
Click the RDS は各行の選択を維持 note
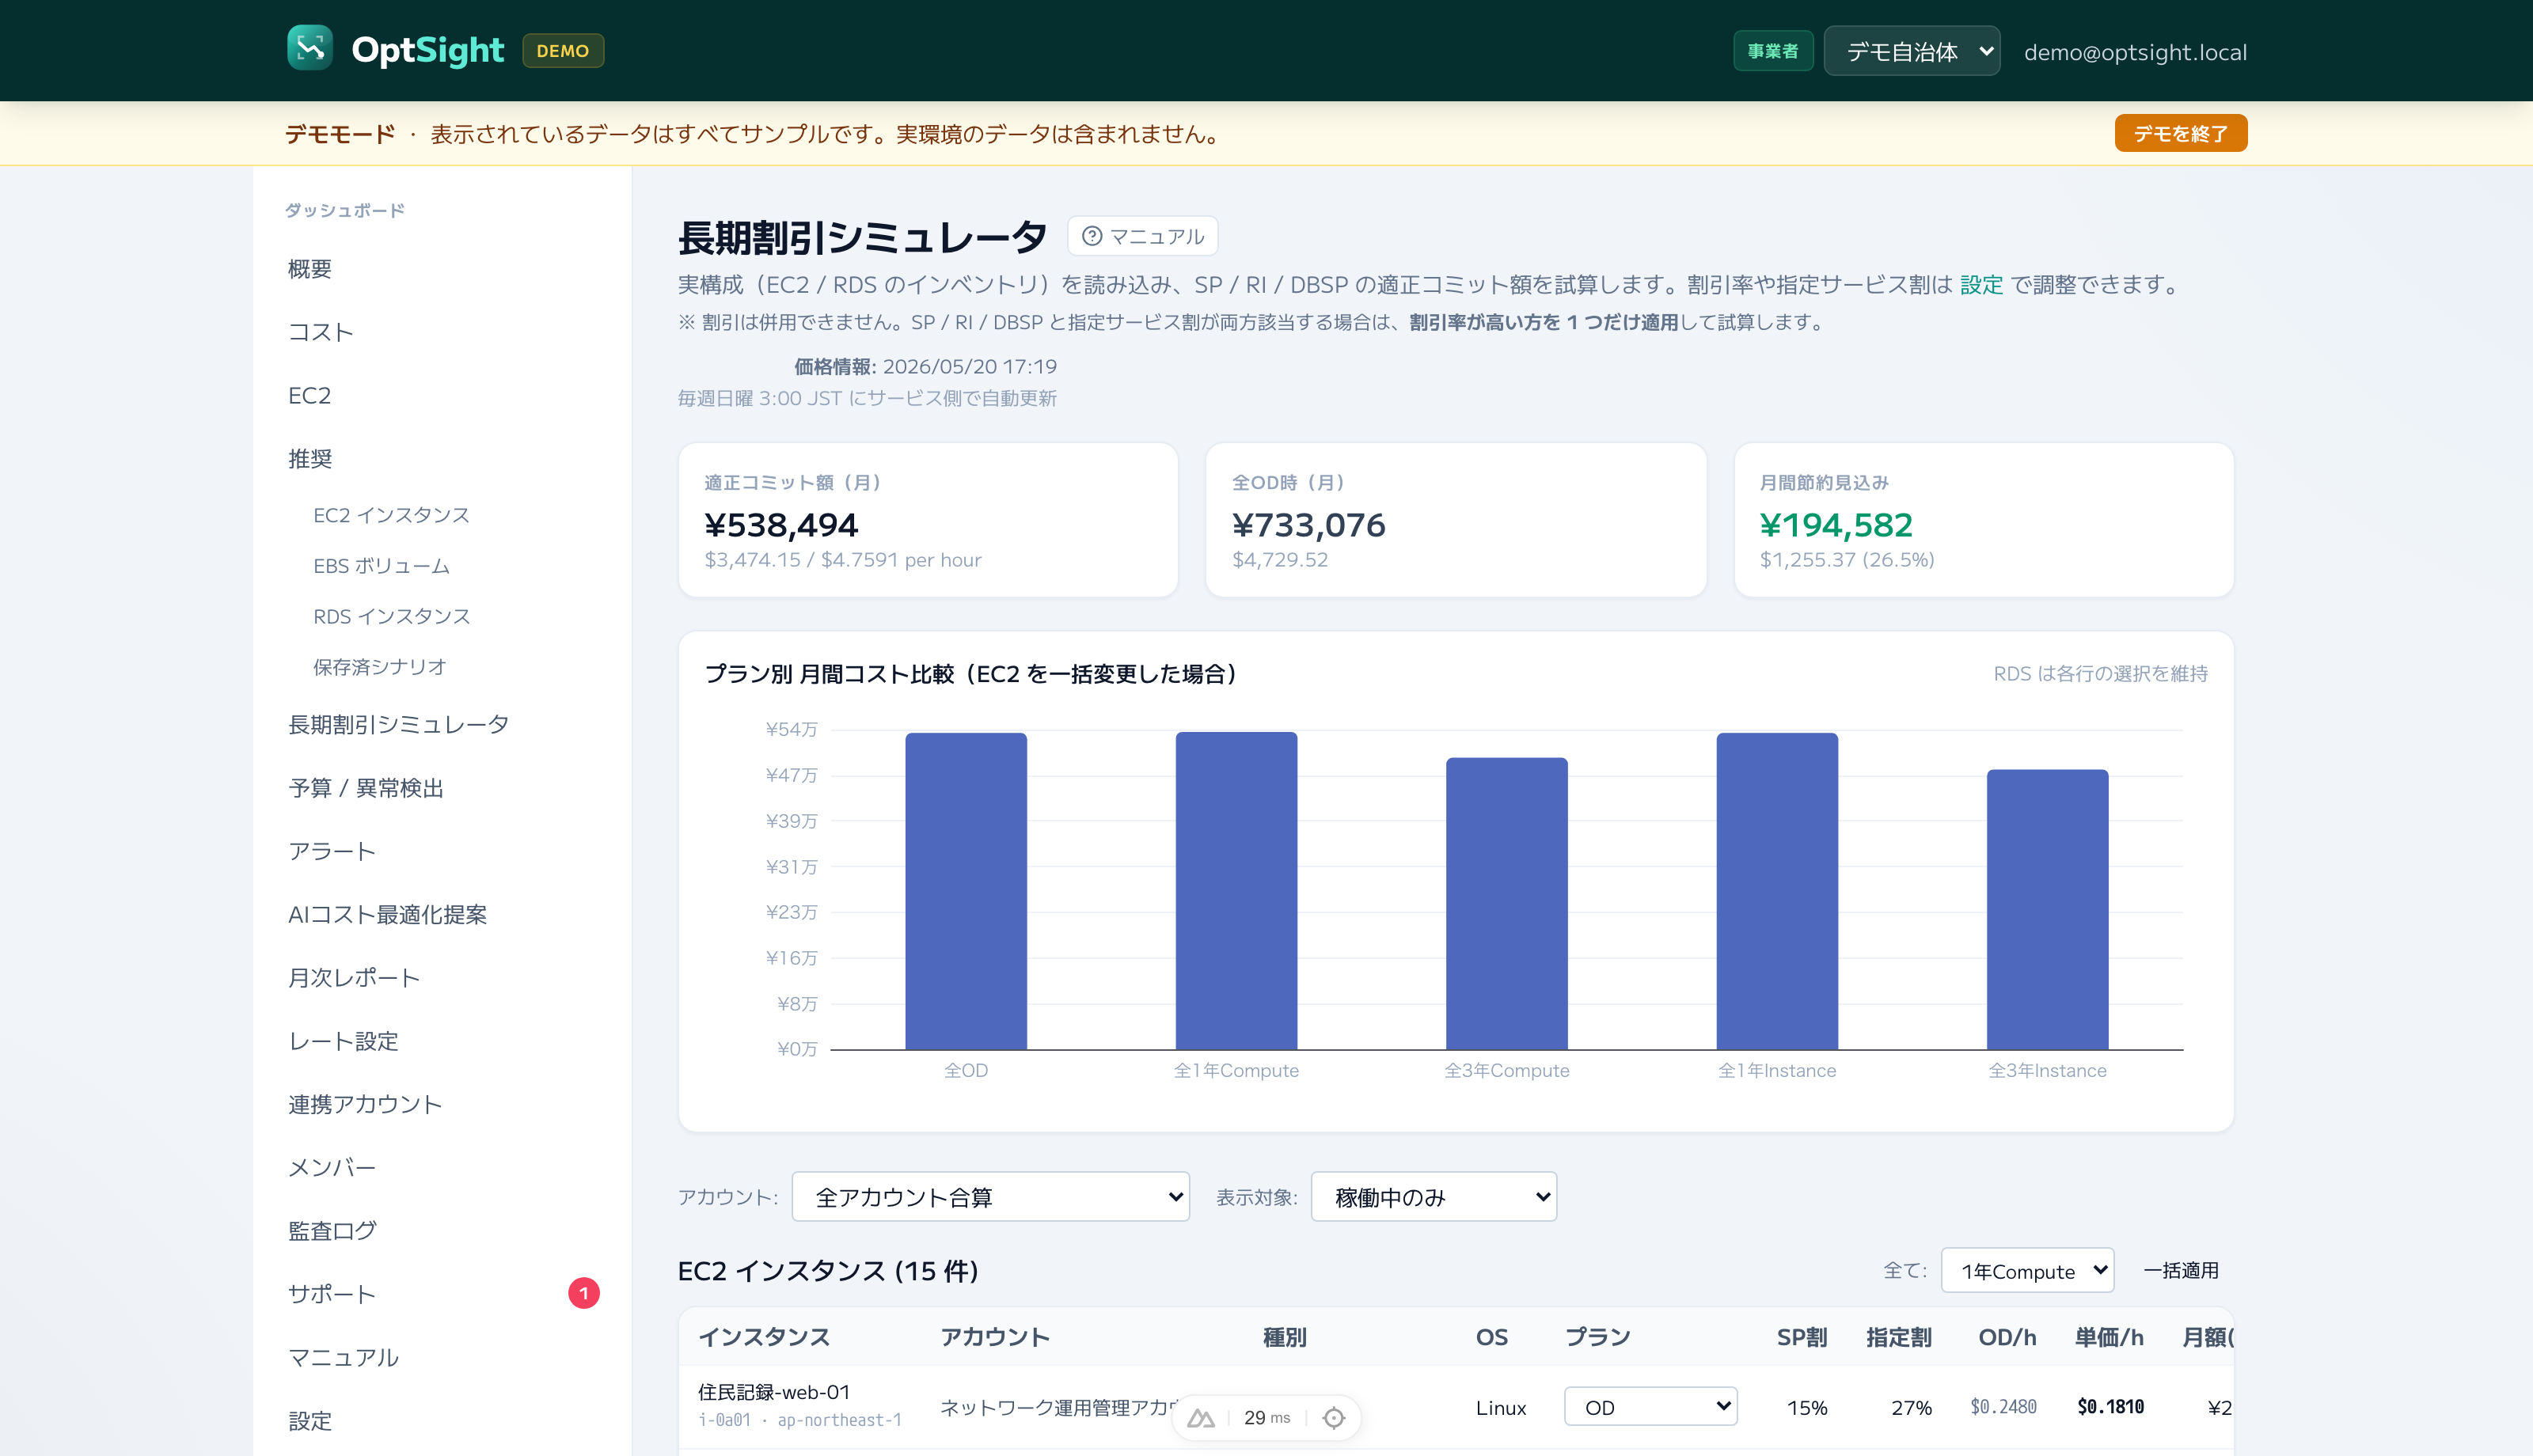pyautogui.click(x=2100, y=673)
